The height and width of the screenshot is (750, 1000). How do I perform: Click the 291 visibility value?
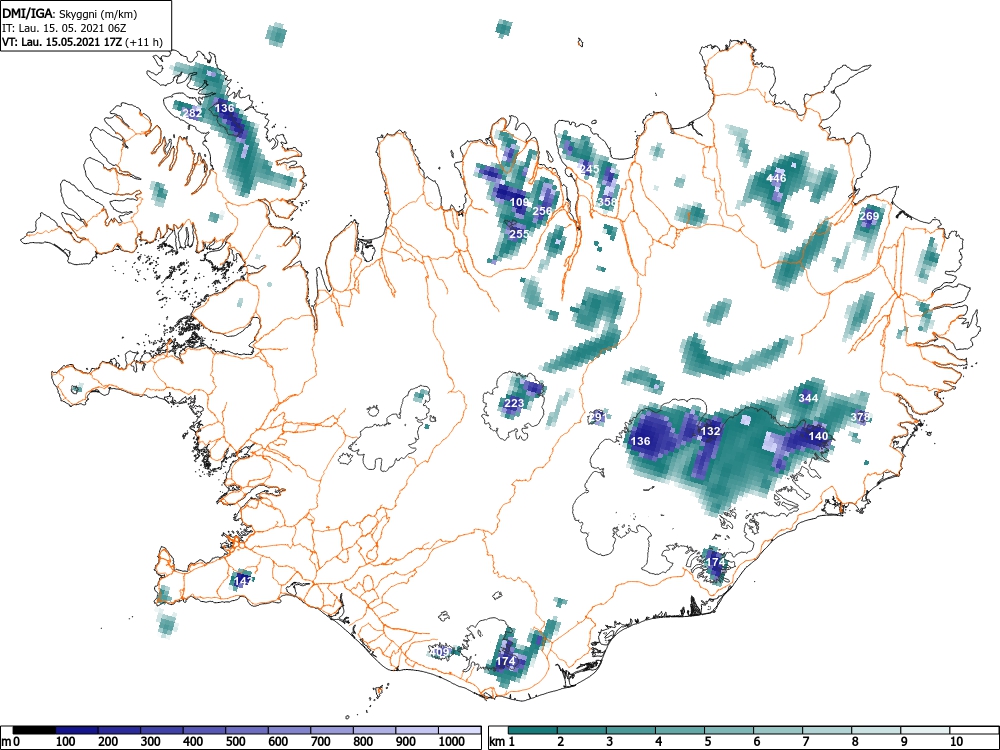coord(598,417)
